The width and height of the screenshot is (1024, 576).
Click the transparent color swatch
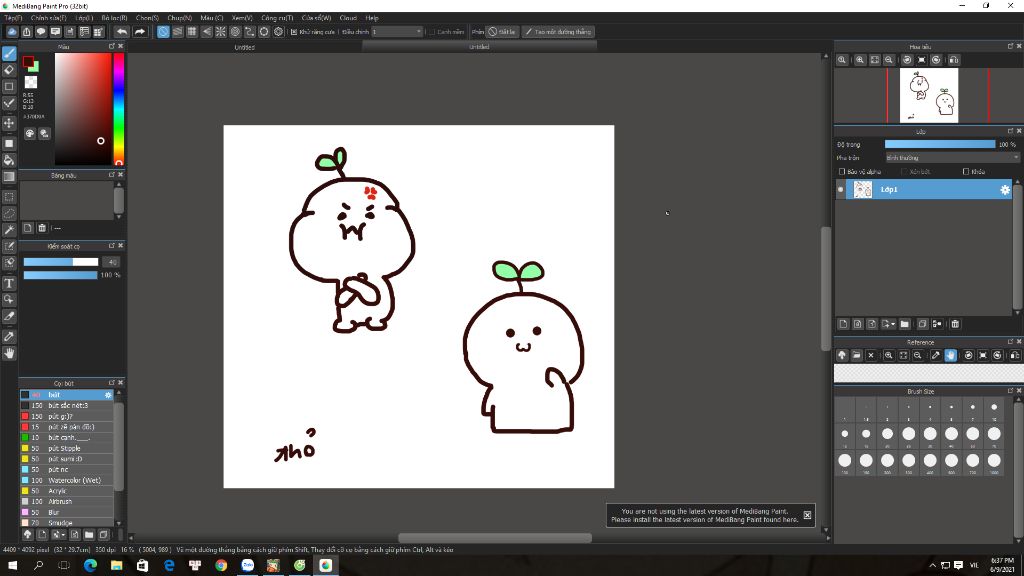[31, 82]
